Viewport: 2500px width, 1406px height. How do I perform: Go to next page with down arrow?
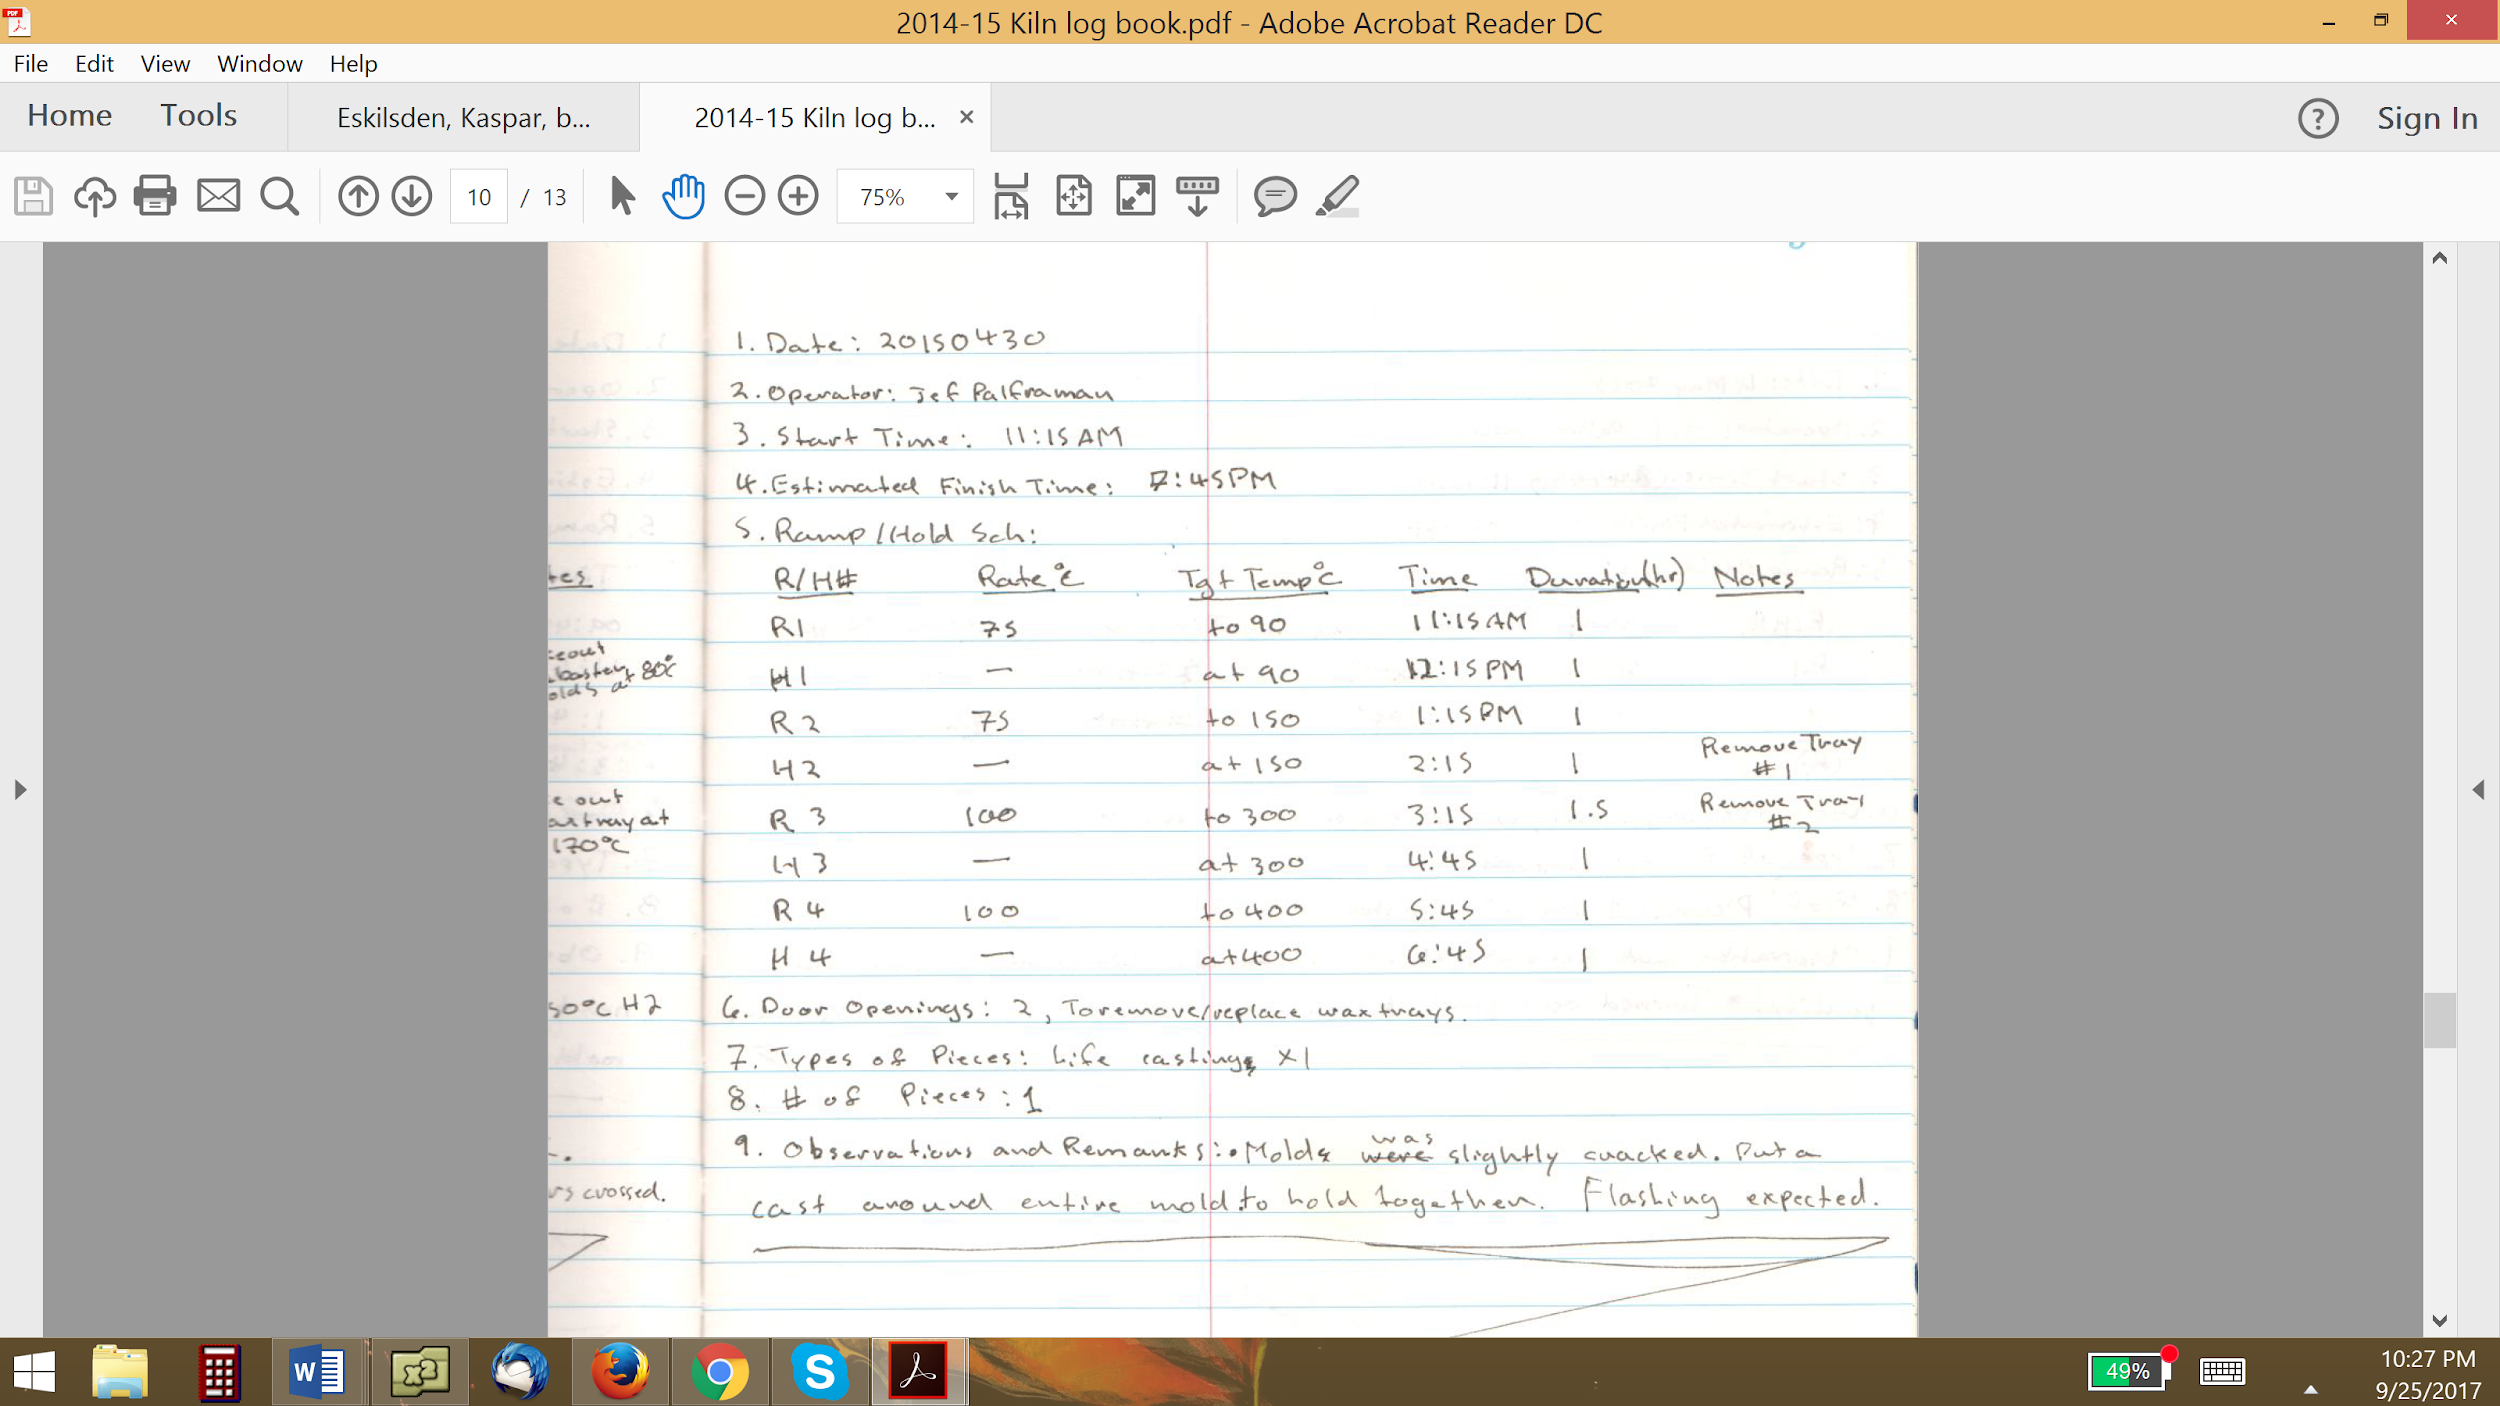[x=412, y=196]
